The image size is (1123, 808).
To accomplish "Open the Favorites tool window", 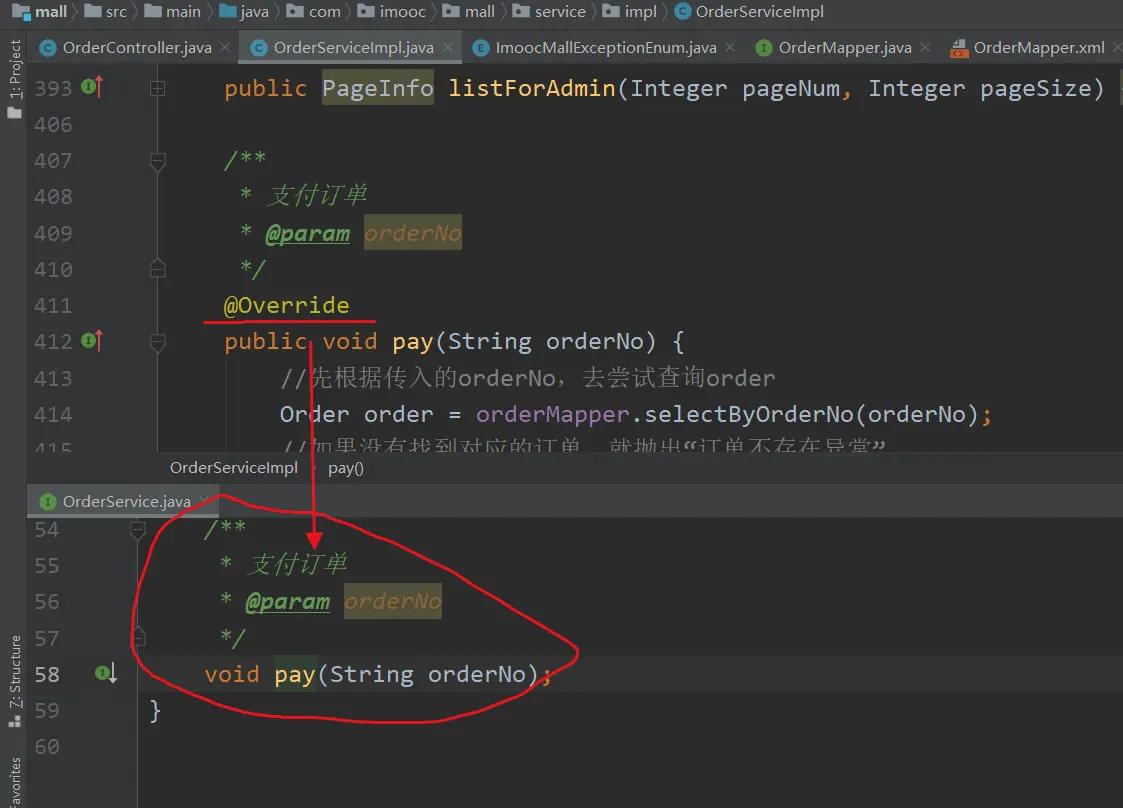I will pos(14,781).
